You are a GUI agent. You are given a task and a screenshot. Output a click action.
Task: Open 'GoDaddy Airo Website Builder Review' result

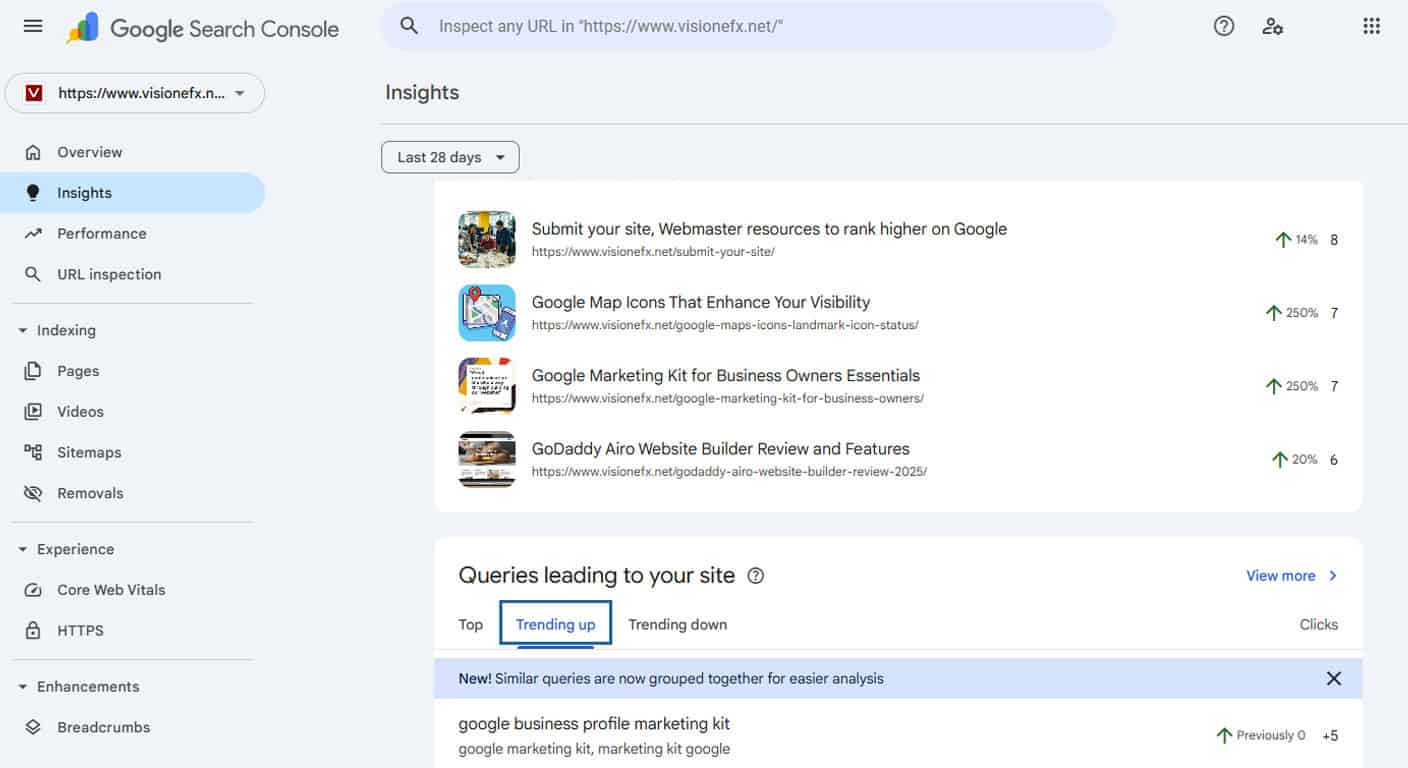(720, 449)
